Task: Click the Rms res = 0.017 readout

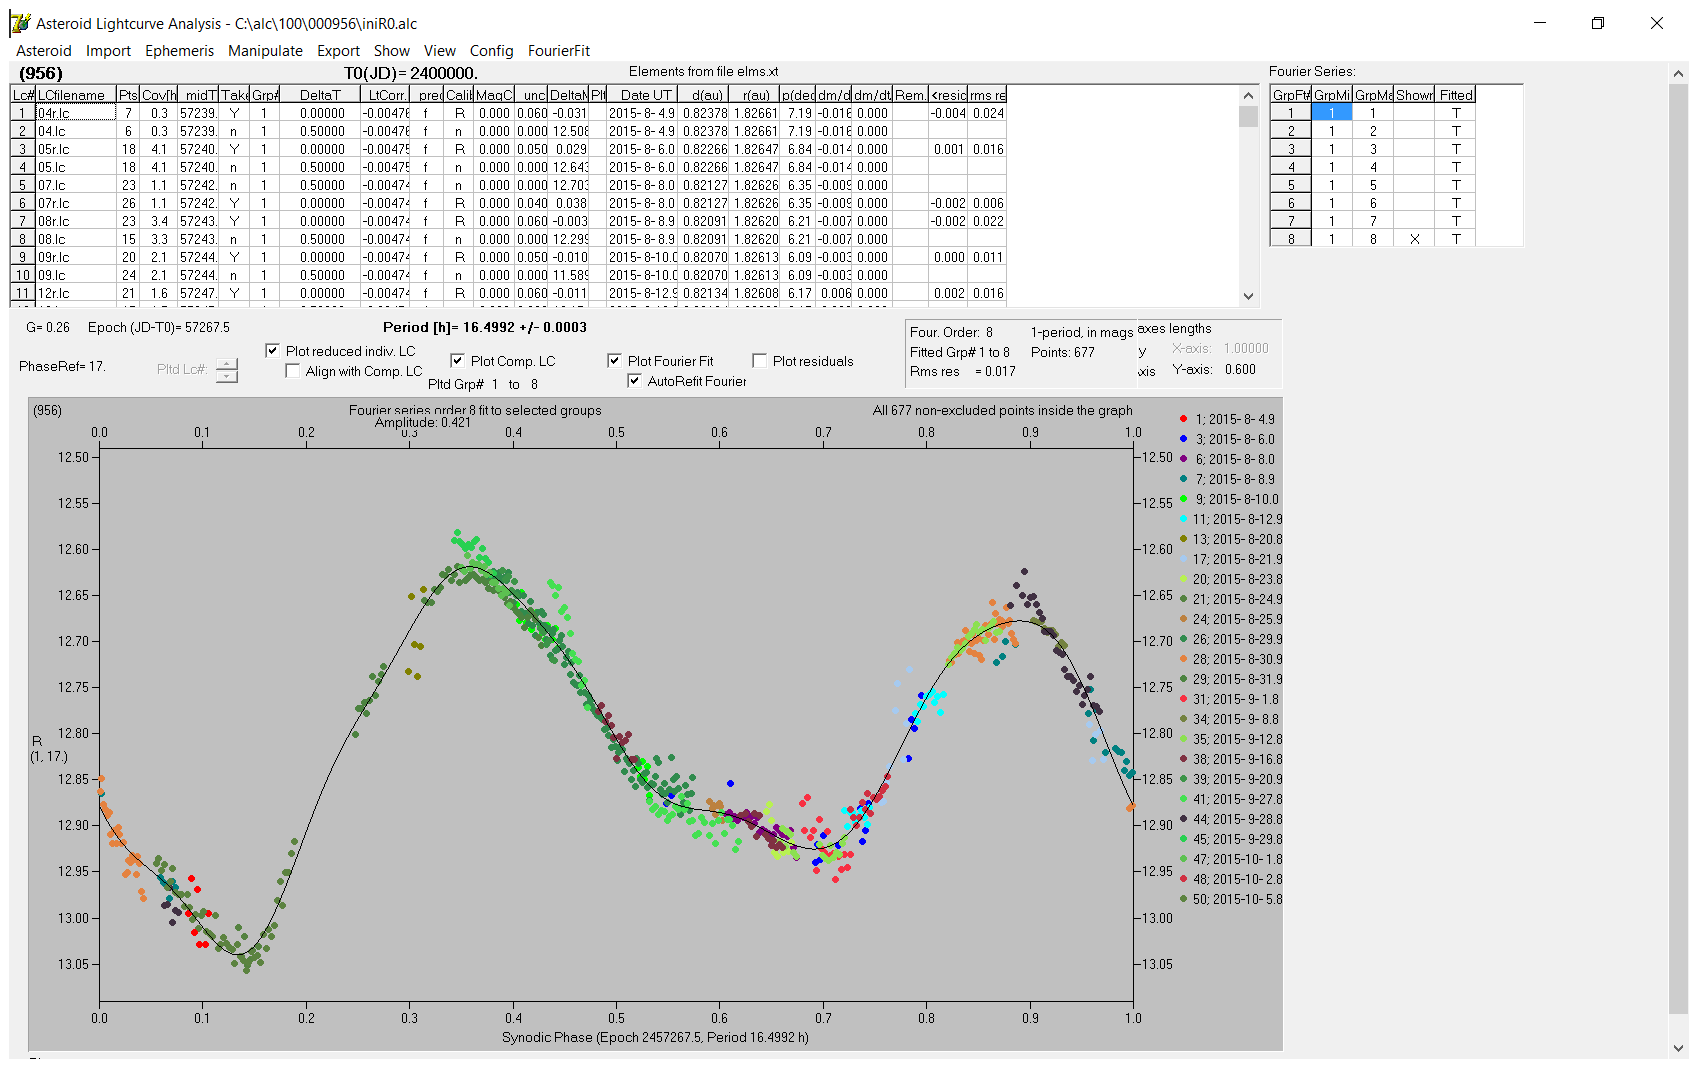Action: coord(962,371)
